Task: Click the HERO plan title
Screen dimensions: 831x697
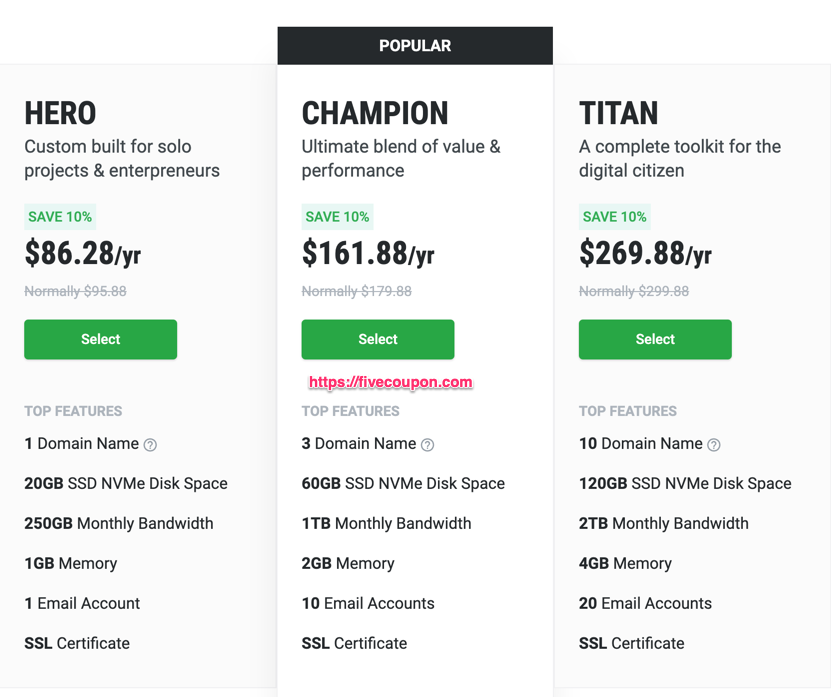Action: click(60, 113)
